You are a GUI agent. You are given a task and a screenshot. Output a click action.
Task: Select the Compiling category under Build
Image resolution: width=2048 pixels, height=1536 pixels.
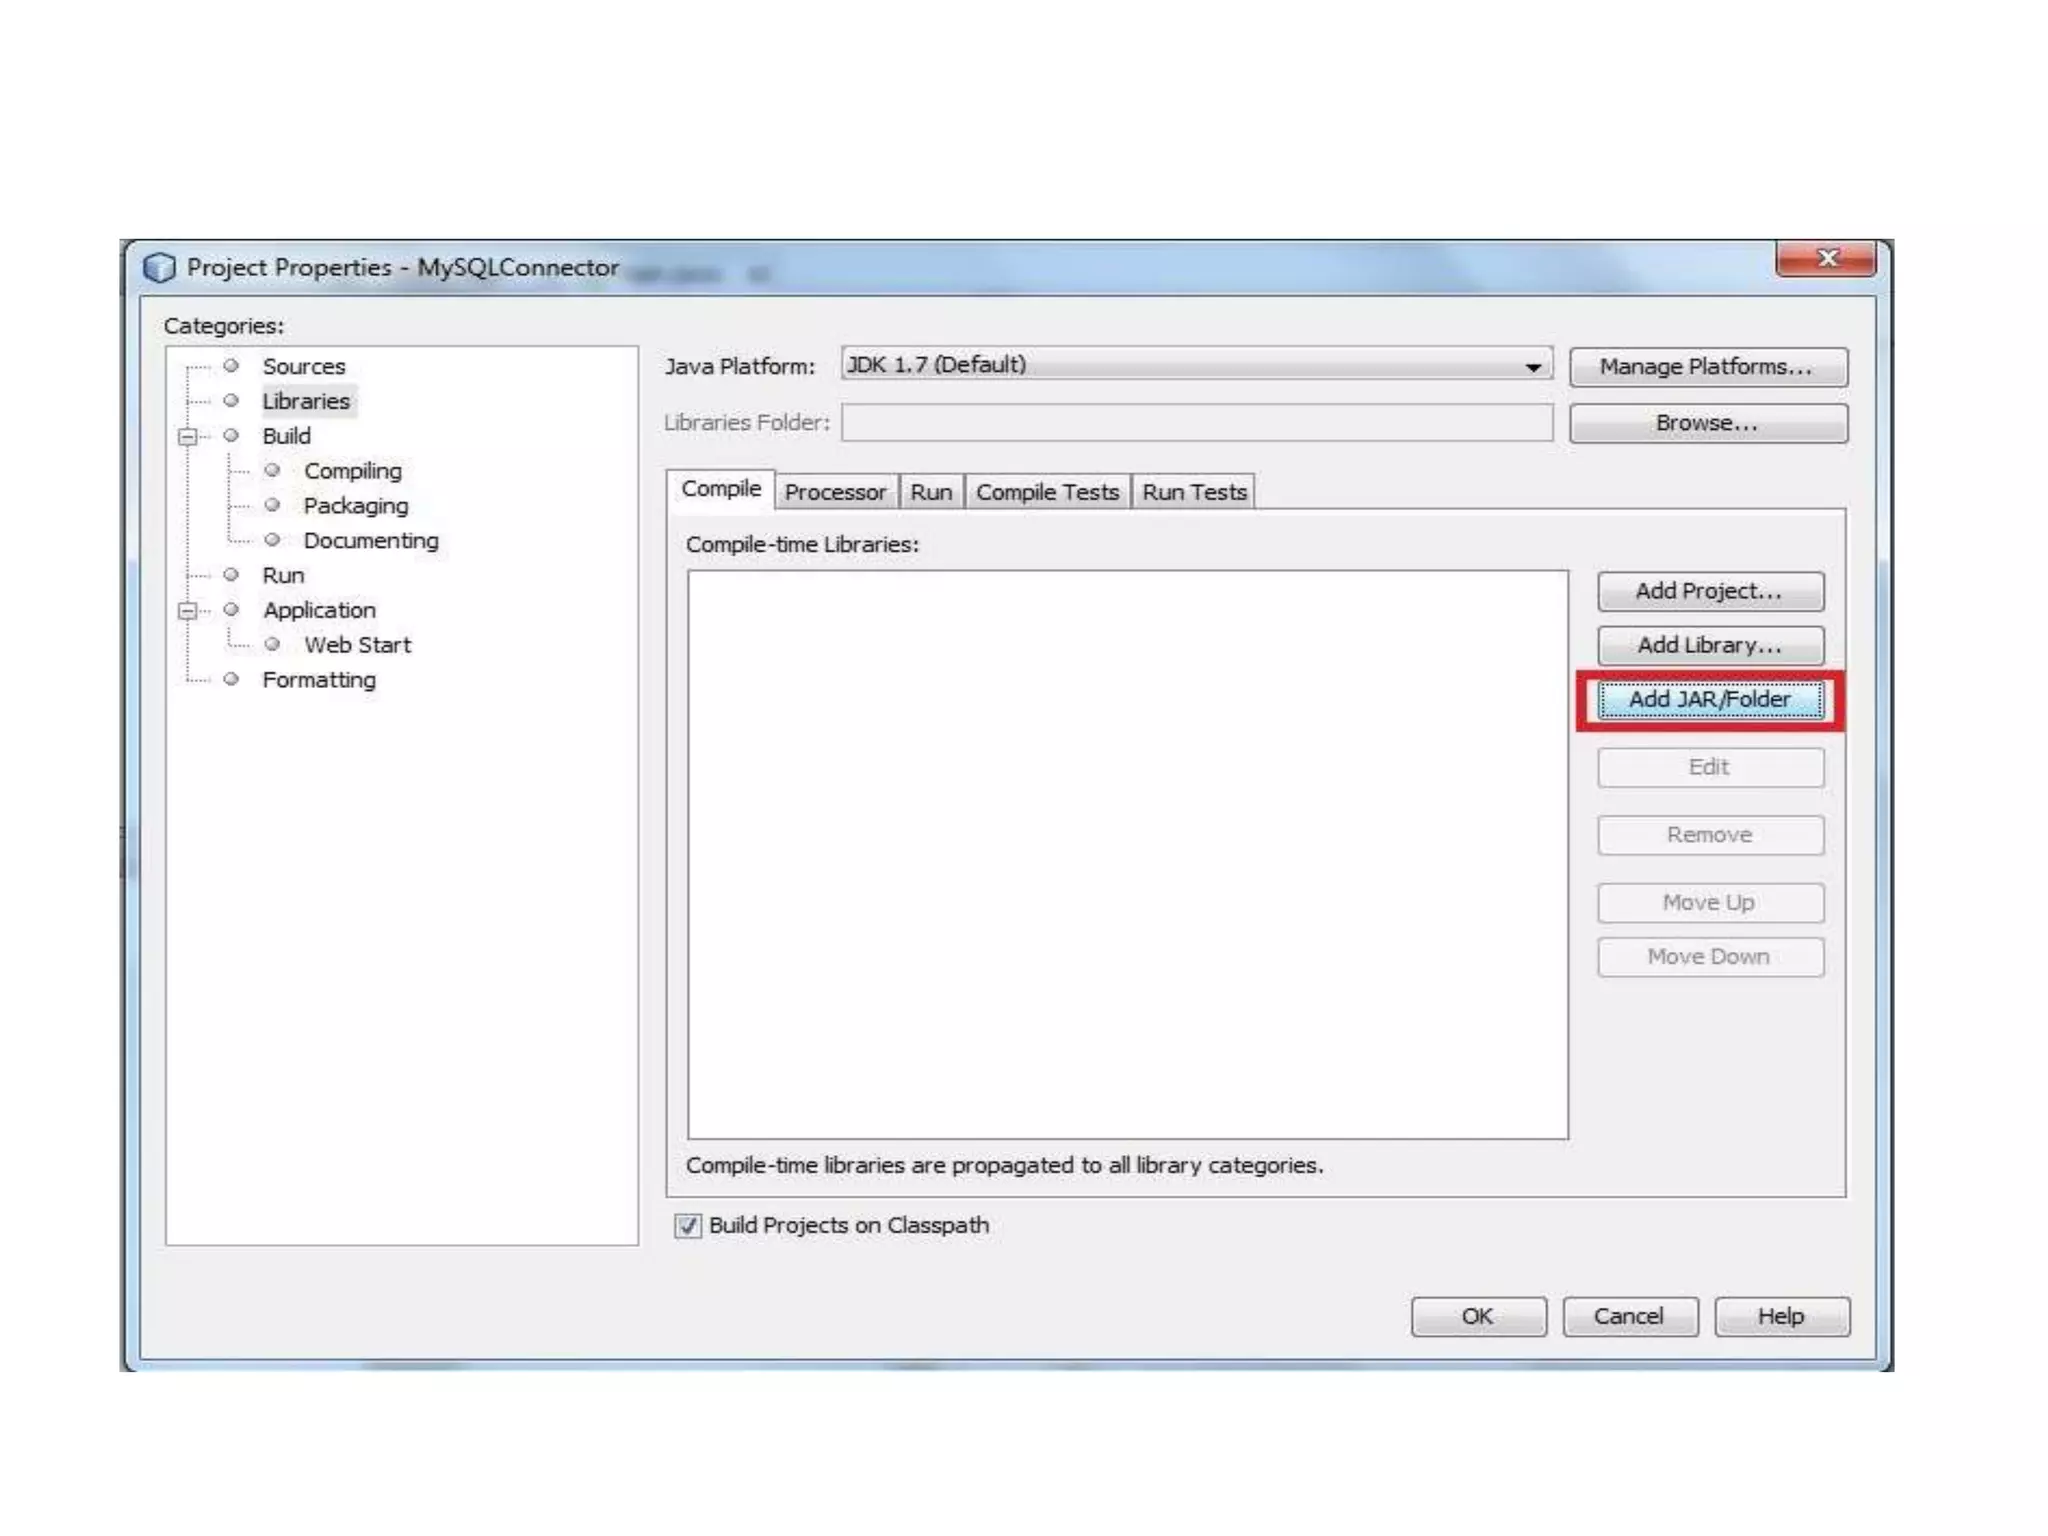[x=352, y=471]
